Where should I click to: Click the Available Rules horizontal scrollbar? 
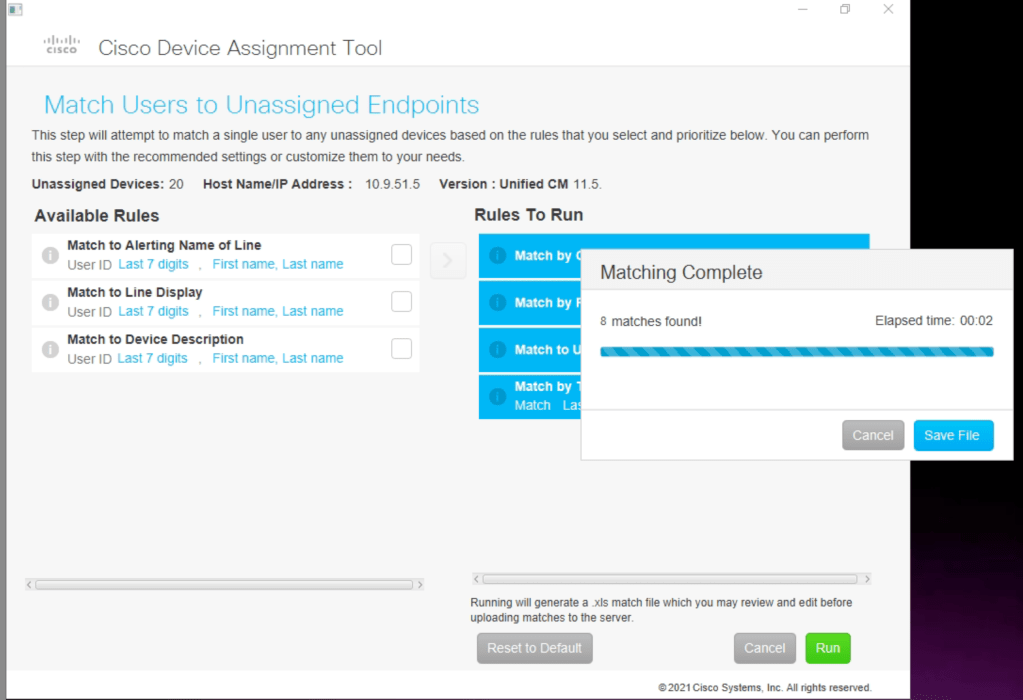click(224, 584)
